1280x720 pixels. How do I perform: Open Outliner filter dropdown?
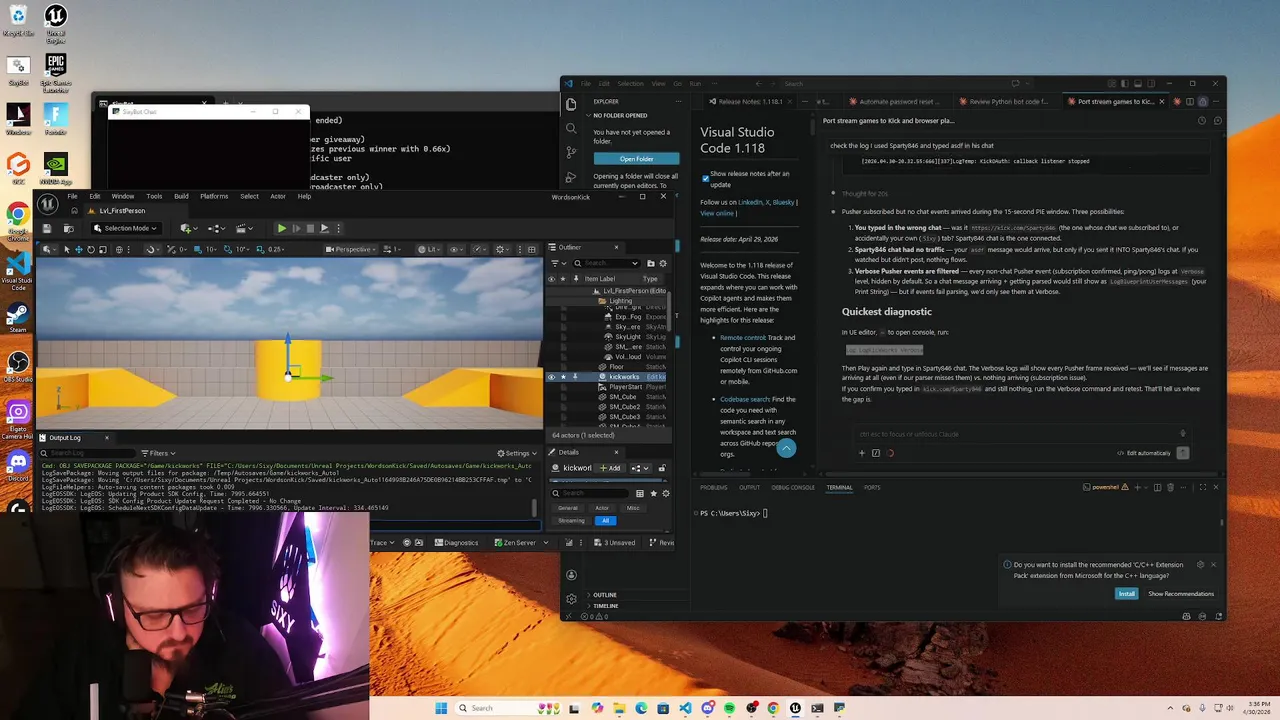[558, 263]
